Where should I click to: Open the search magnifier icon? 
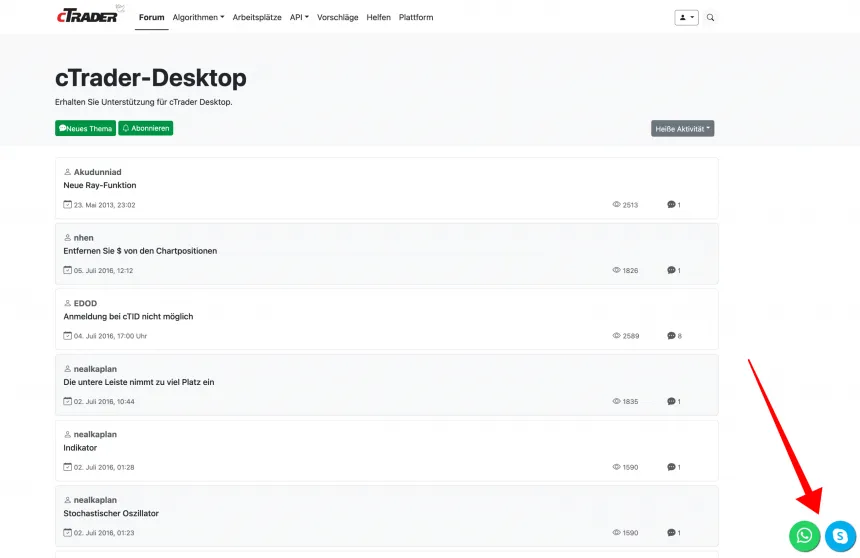pos(710,18)
